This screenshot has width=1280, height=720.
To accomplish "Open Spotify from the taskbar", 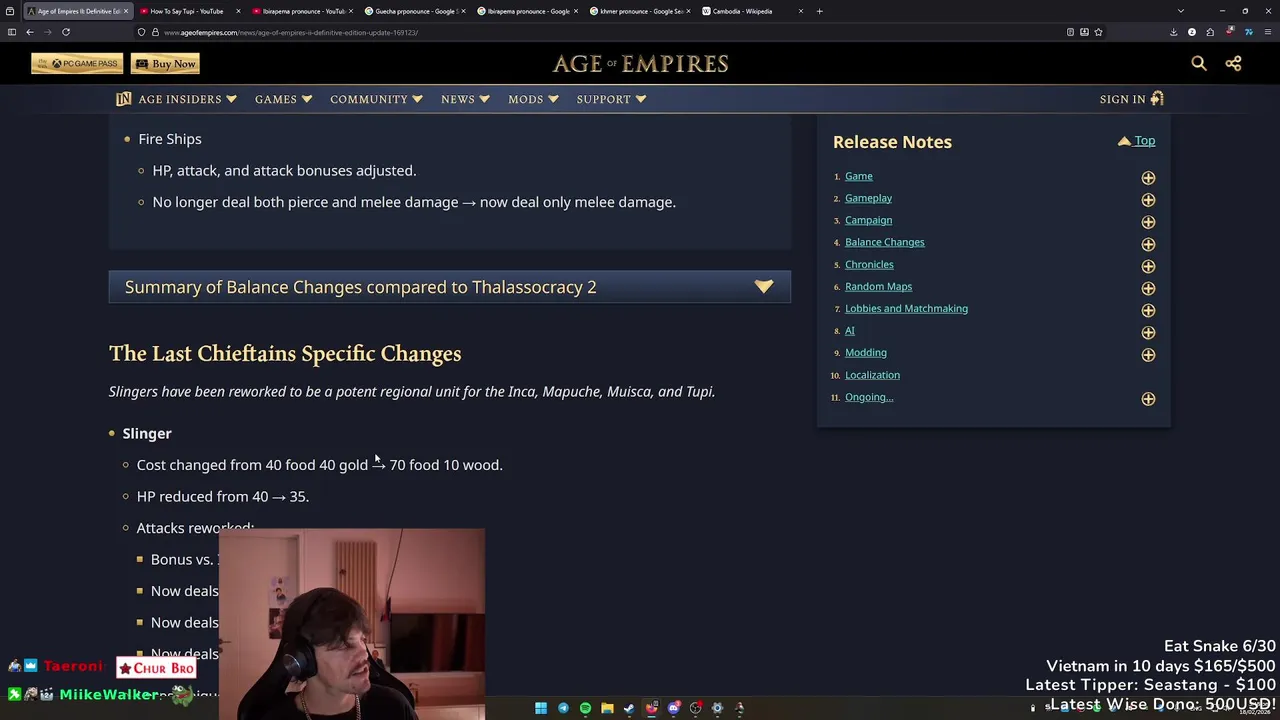I will (x=585, y=708).
